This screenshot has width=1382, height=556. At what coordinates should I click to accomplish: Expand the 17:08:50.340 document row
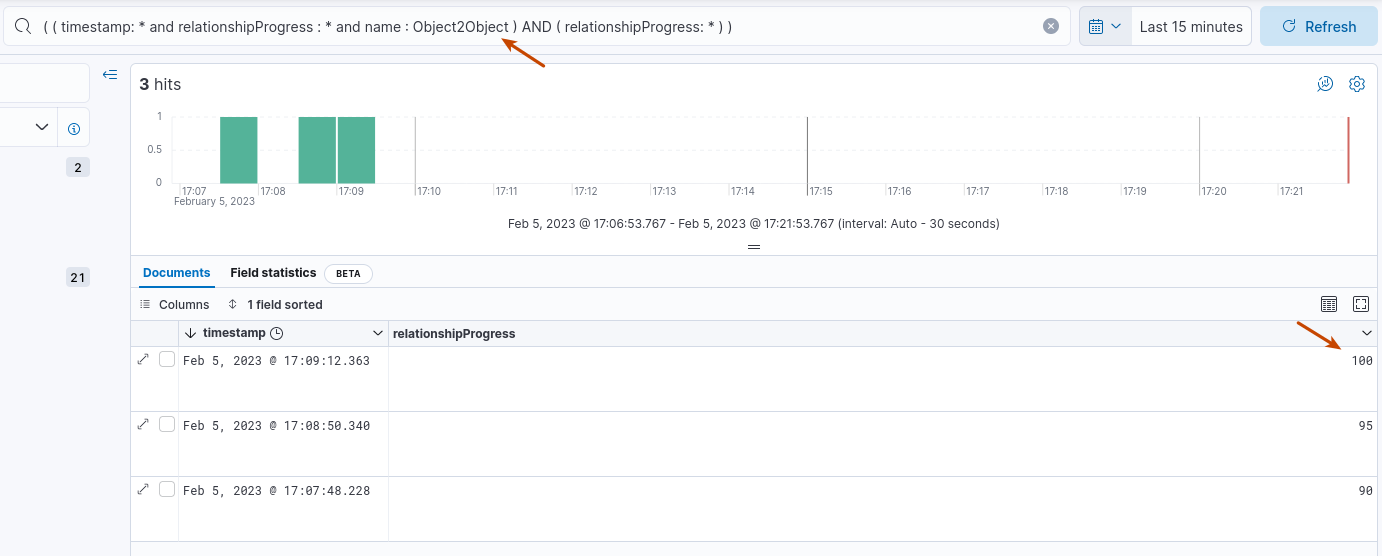[x=143, y=424]
